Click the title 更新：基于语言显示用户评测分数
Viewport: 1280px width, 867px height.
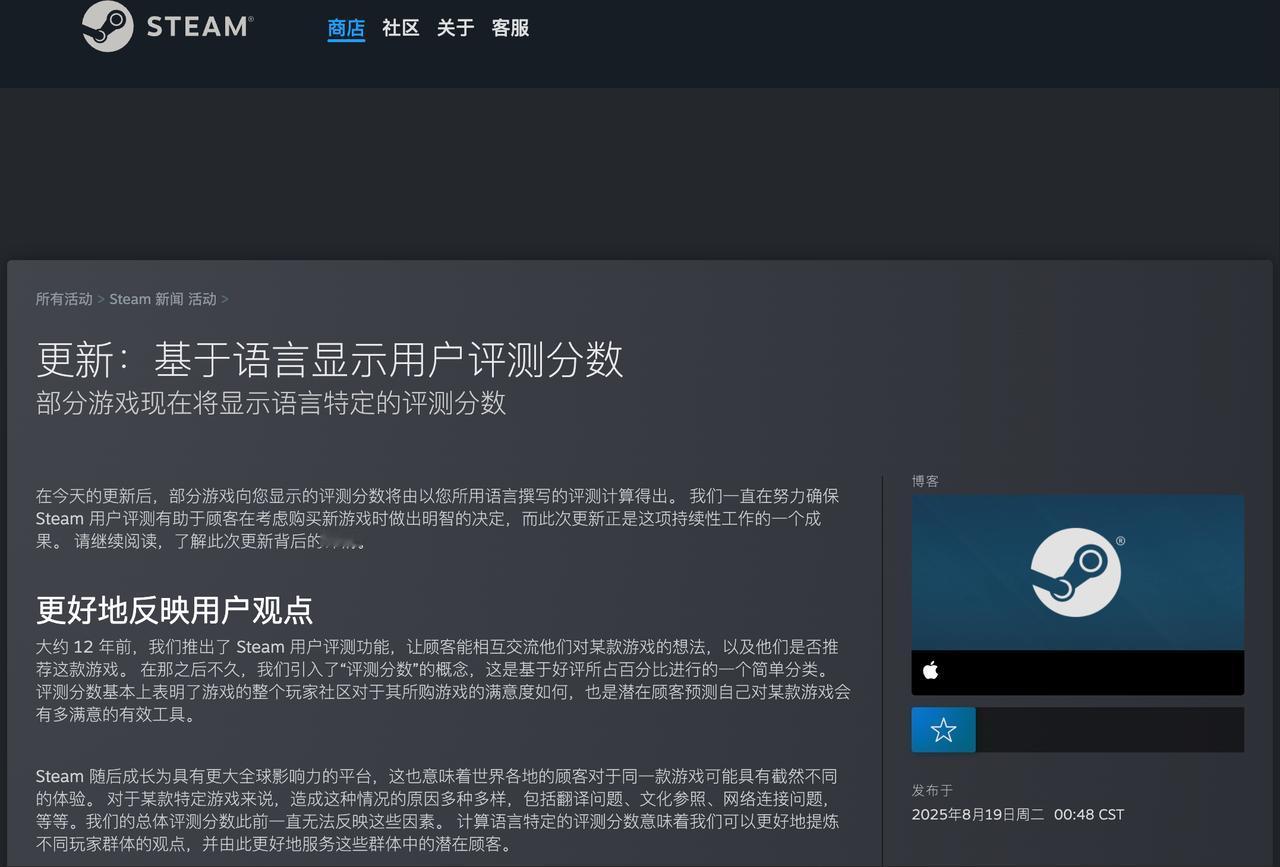coord(330,359)
